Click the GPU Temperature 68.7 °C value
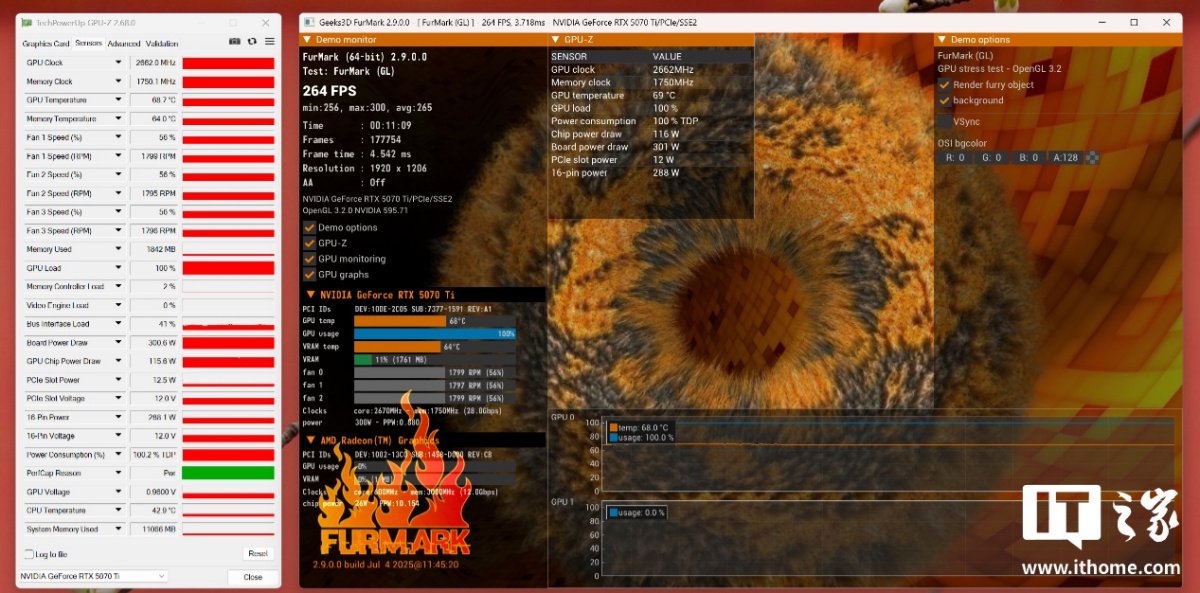 coord(153,100)
